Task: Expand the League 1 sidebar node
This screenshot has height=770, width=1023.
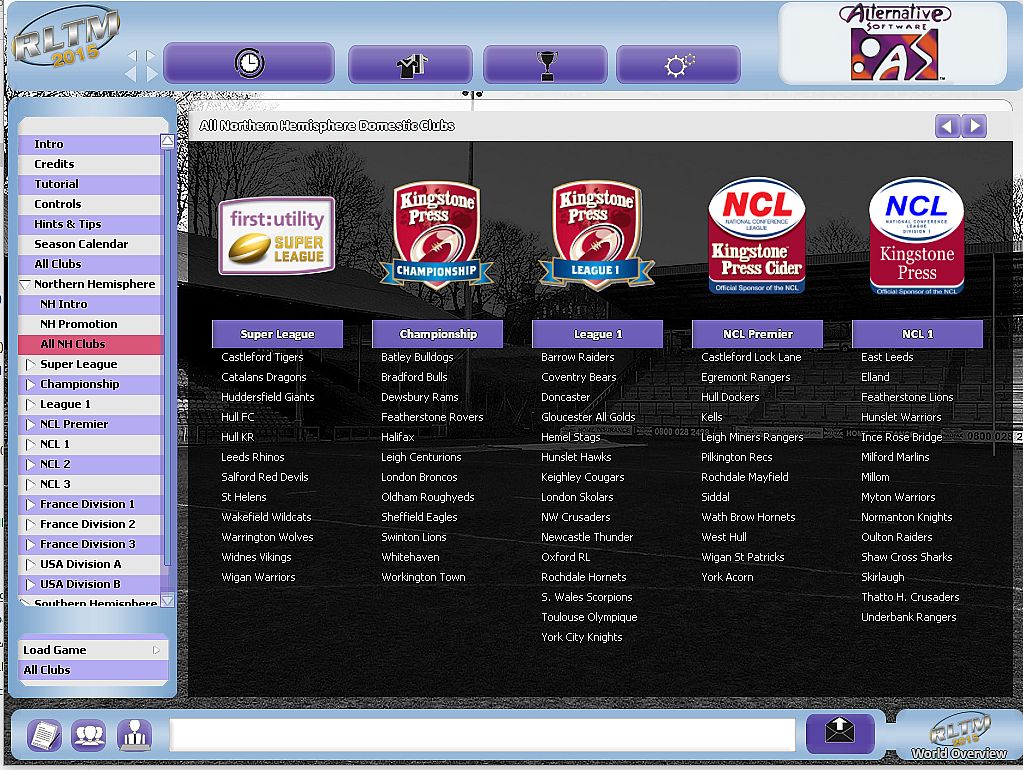Action: click(30, 405)
